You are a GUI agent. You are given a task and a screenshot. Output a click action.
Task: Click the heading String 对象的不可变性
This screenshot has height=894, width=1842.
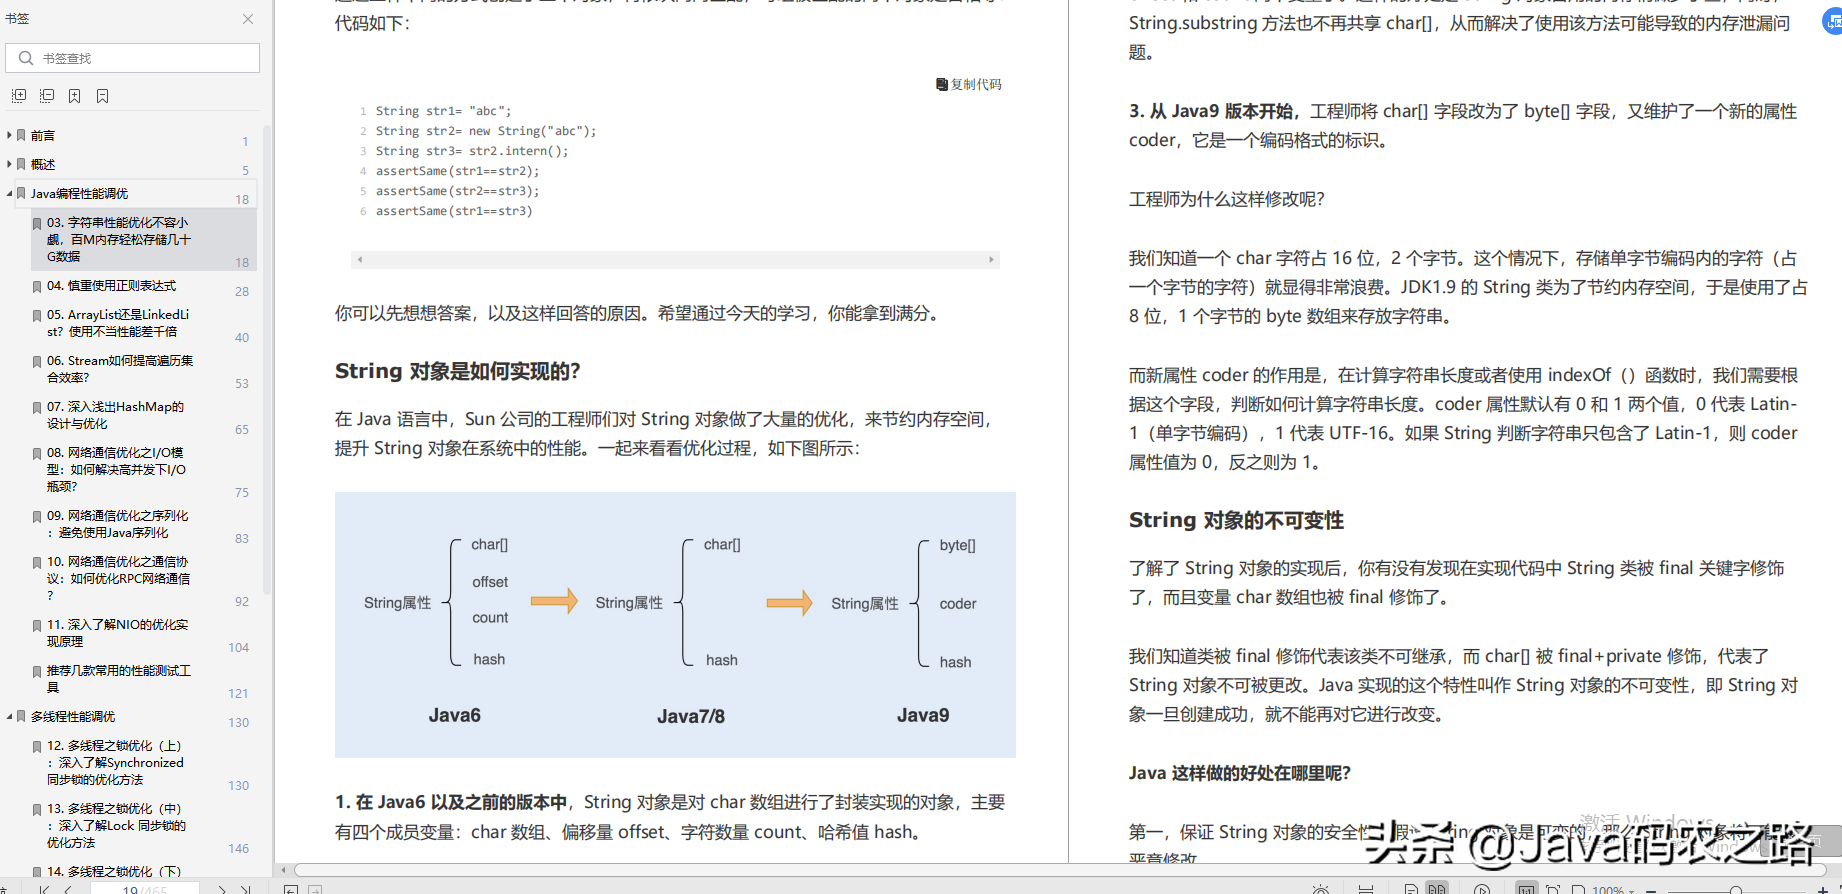pyautogui.click(x=1236, y=520)
